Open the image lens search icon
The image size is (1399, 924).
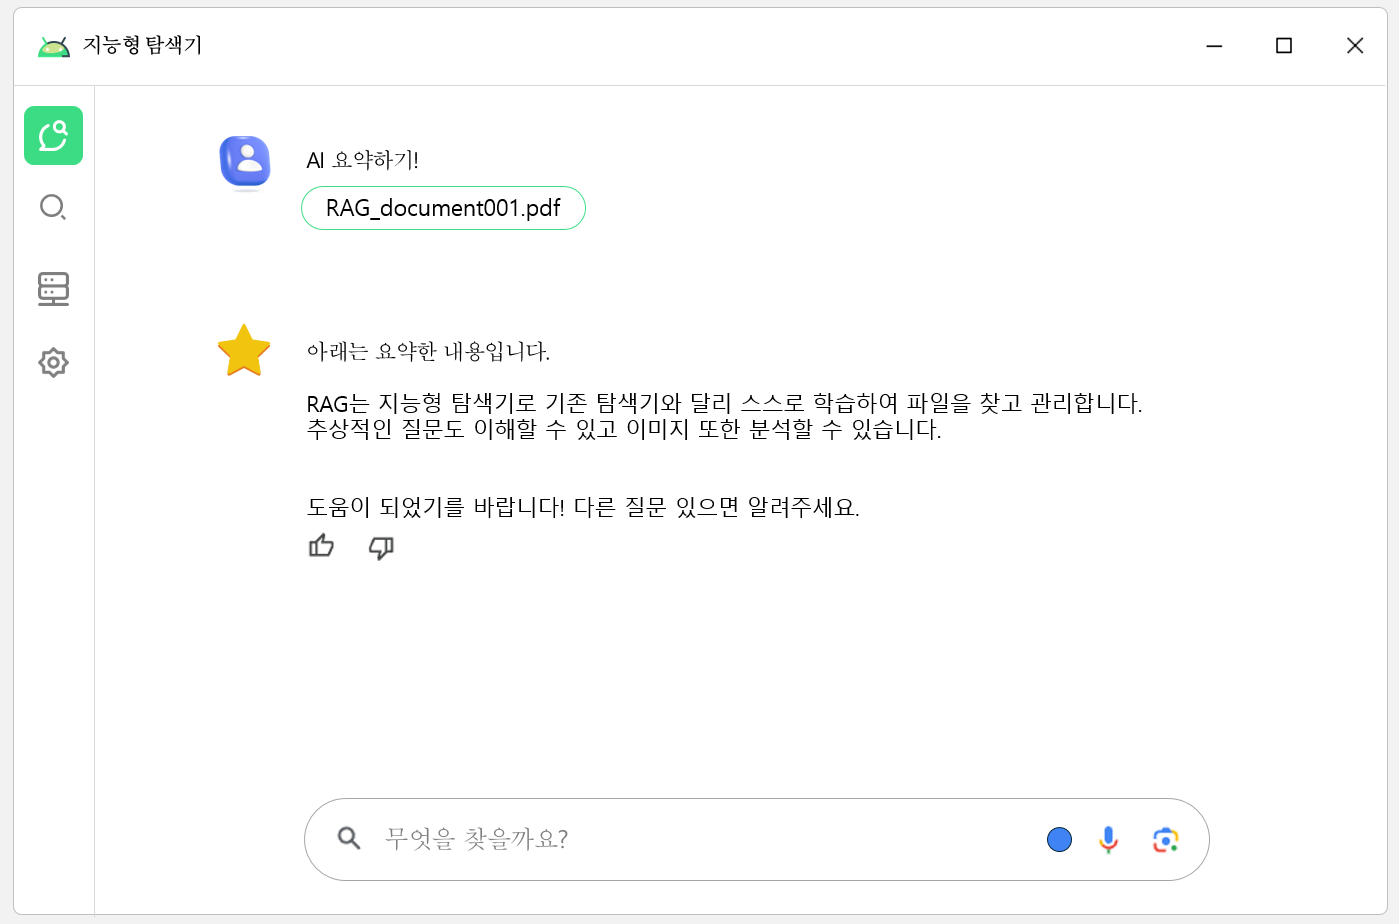(x=1165, y=840)
